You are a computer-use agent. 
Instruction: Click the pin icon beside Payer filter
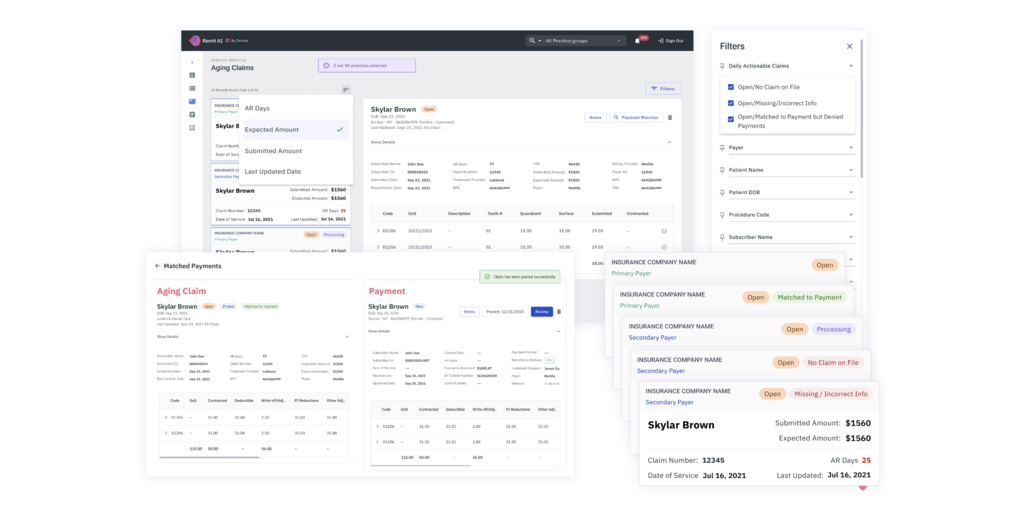tap(723, 148)
